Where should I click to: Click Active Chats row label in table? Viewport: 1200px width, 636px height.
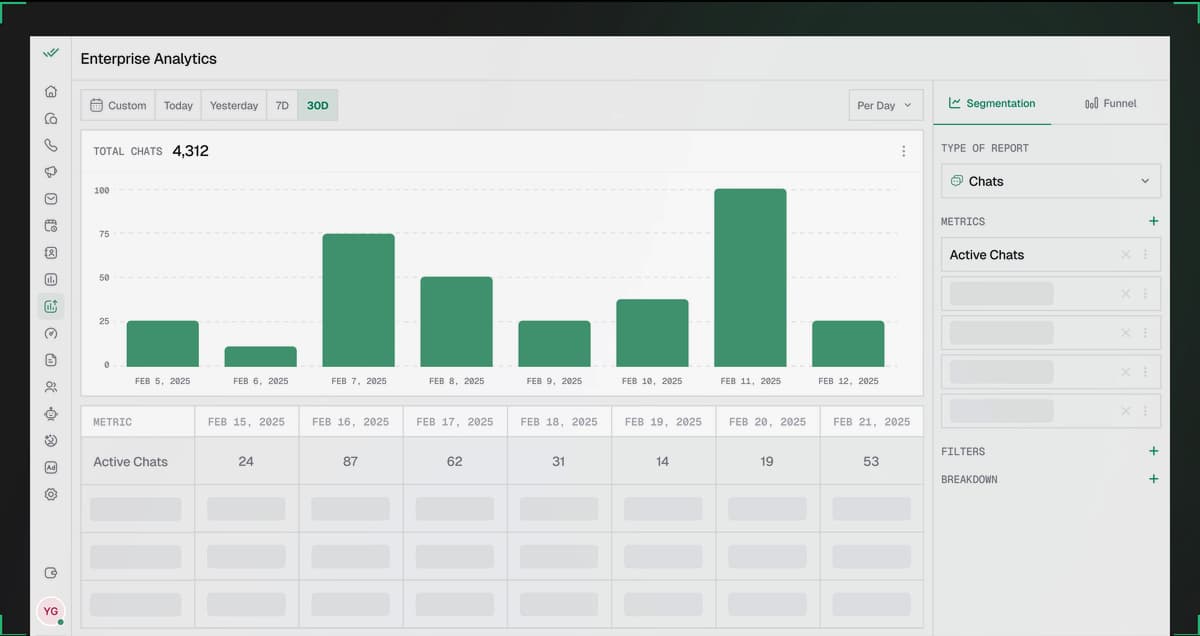[130, 462]
